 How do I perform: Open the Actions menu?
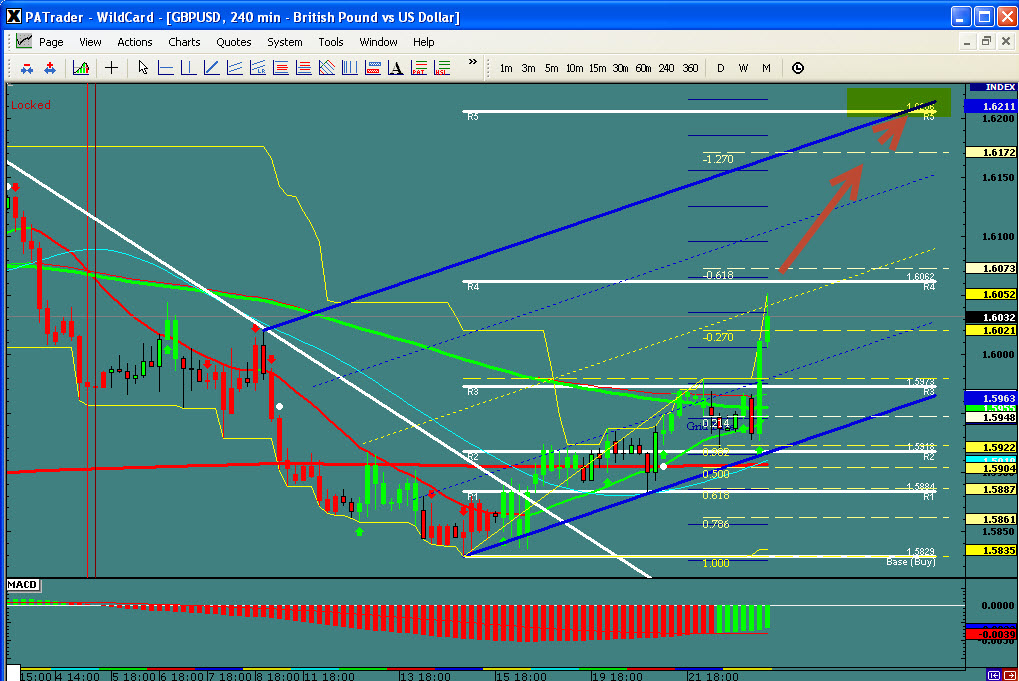(135, 42)
